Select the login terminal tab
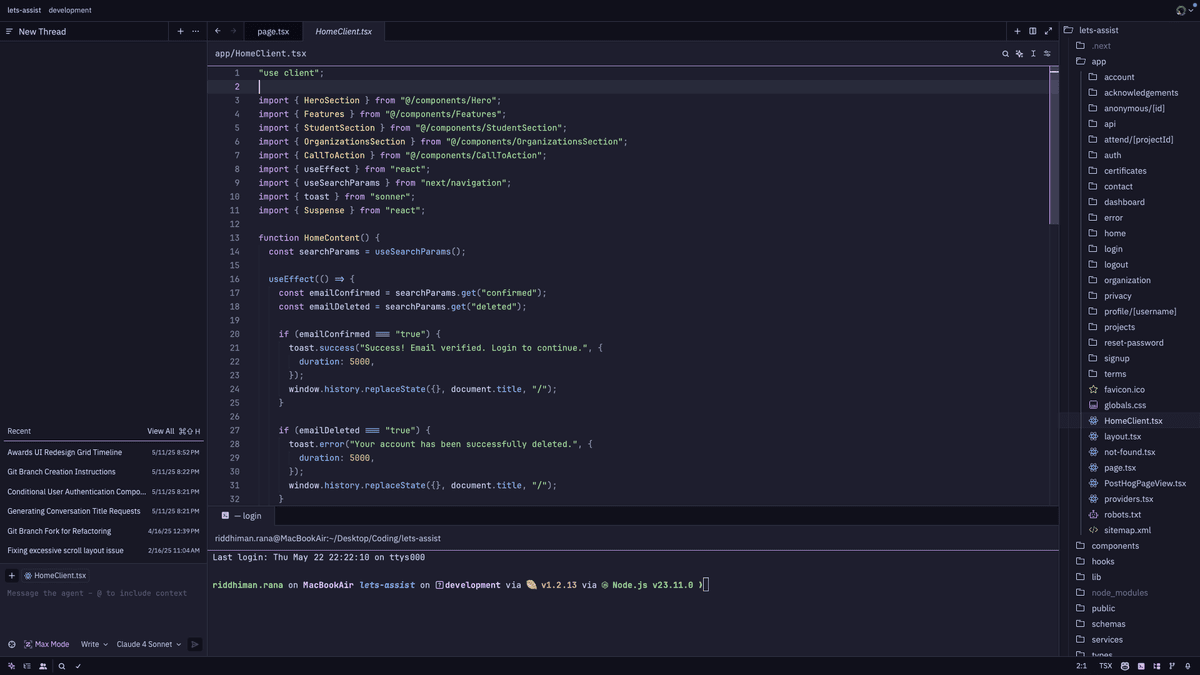The height and width of the screenshot is (675, 1200). (x=241, y=516)
